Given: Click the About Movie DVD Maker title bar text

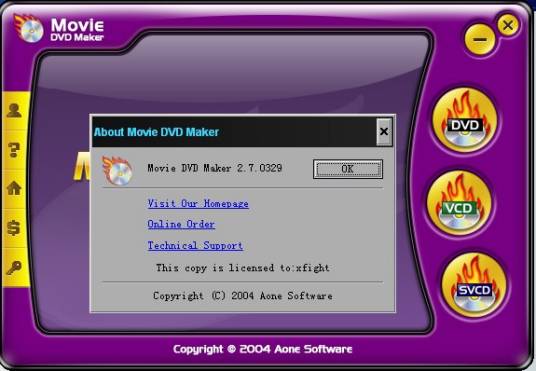Looking at the screenshot, I should (x=156, y=132).
